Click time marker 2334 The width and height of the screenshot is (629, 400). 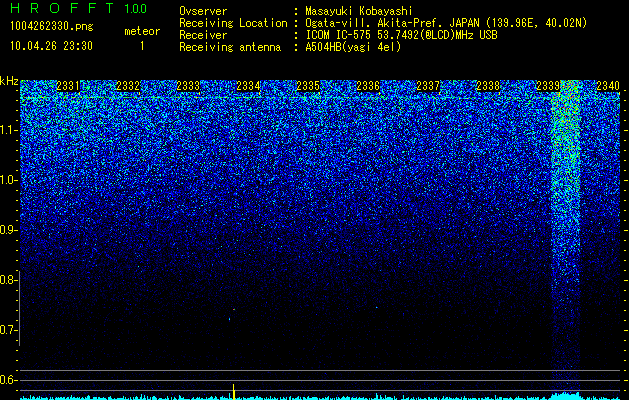coord(248,86)
